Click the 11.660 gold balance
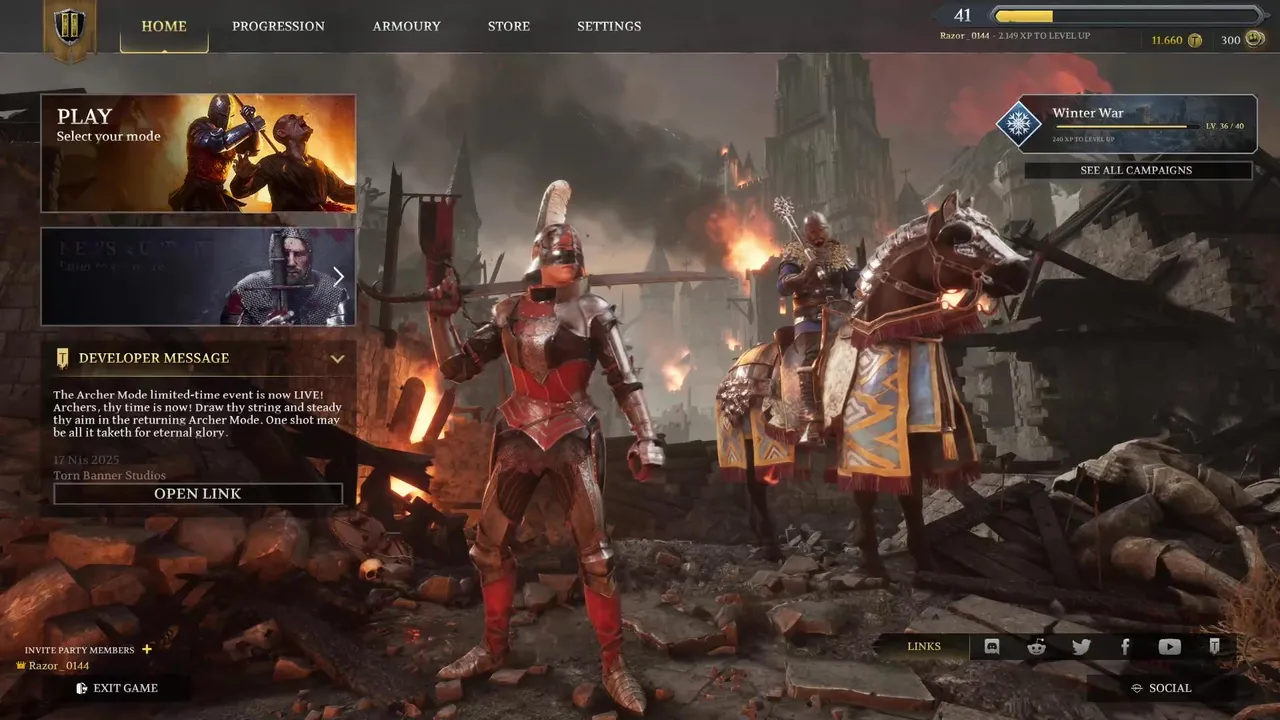 pyautogui.click(x=1167, y=41)
